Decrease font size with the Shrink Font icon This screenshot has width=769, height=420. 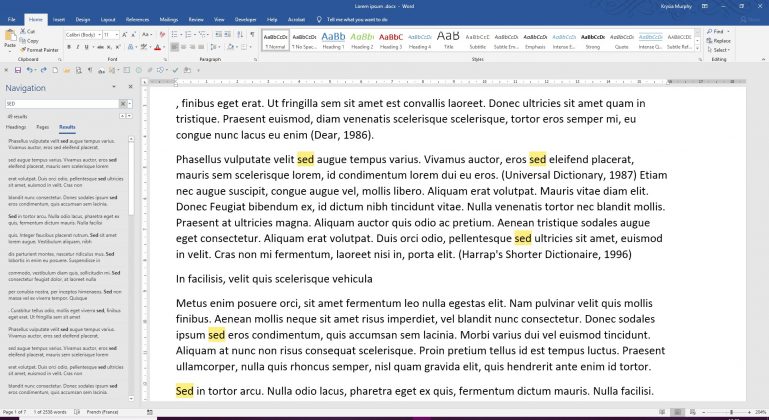tap(133, 35)
